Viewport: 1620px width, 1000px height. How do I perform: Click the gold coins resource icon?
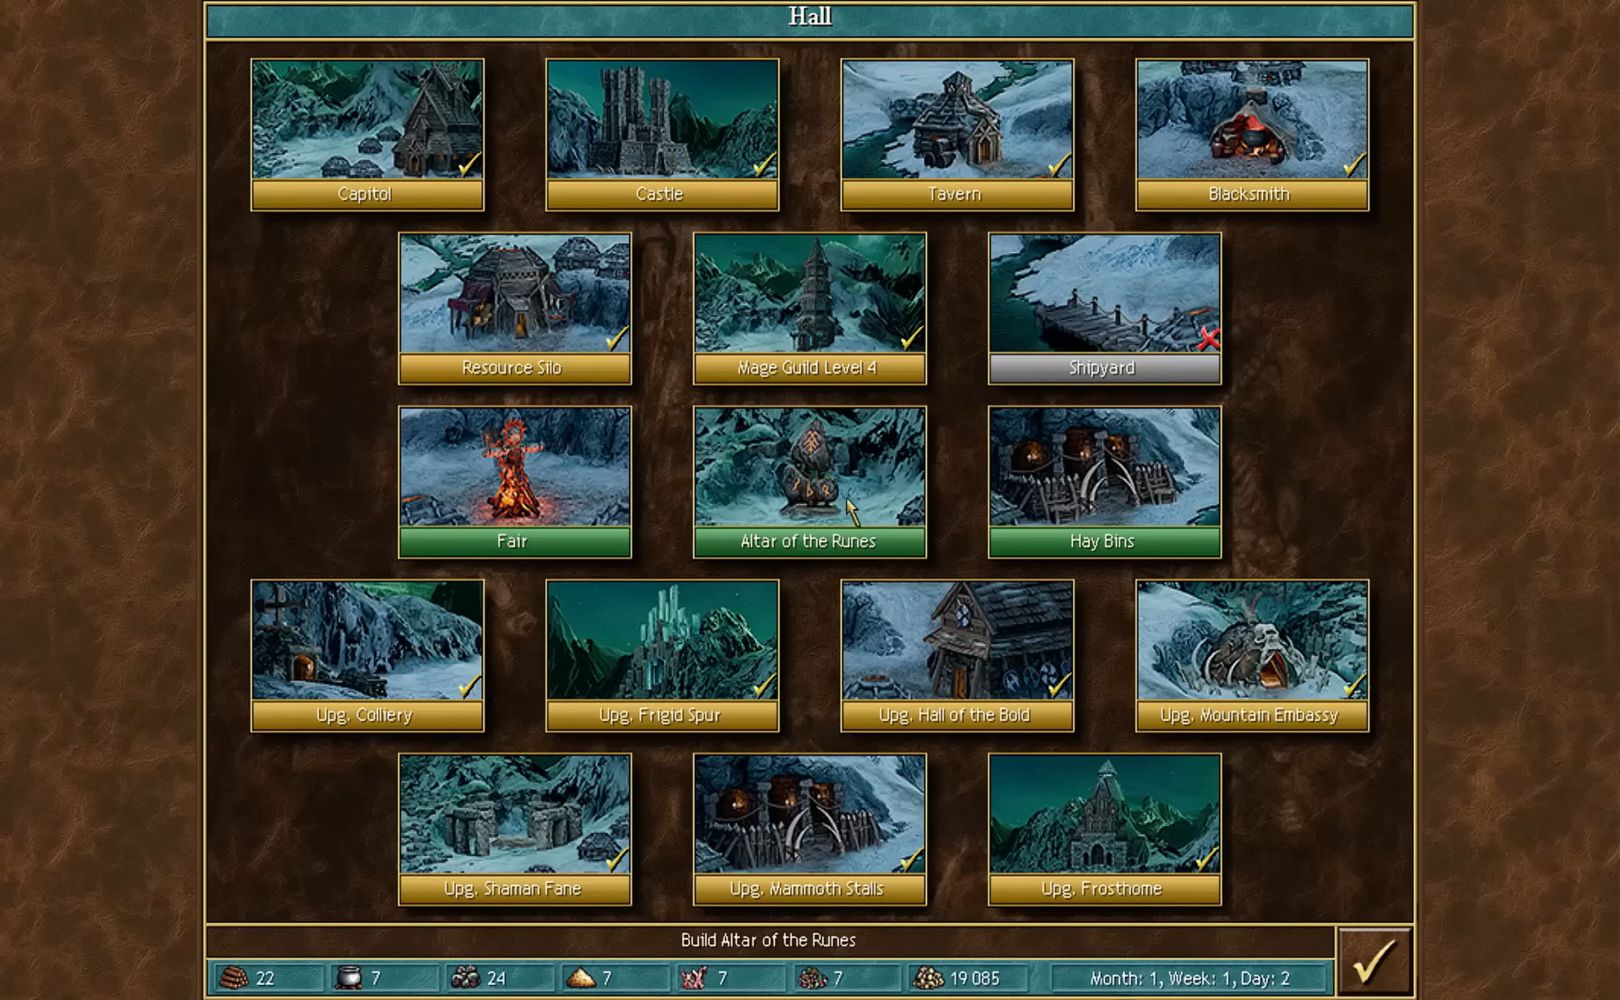[930, 978]
